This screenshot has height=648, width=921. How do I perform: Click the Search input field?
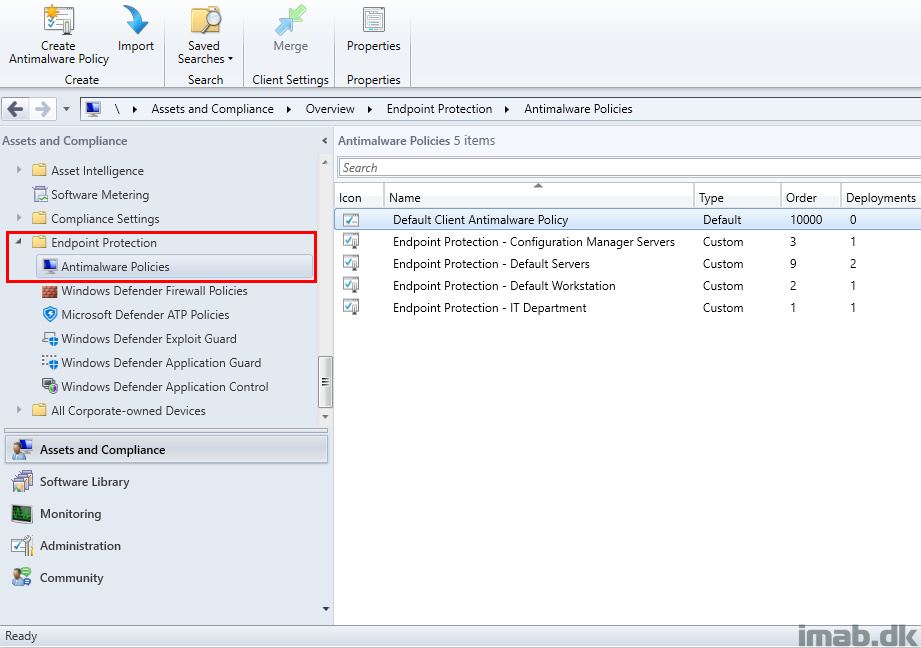(629, 167)
